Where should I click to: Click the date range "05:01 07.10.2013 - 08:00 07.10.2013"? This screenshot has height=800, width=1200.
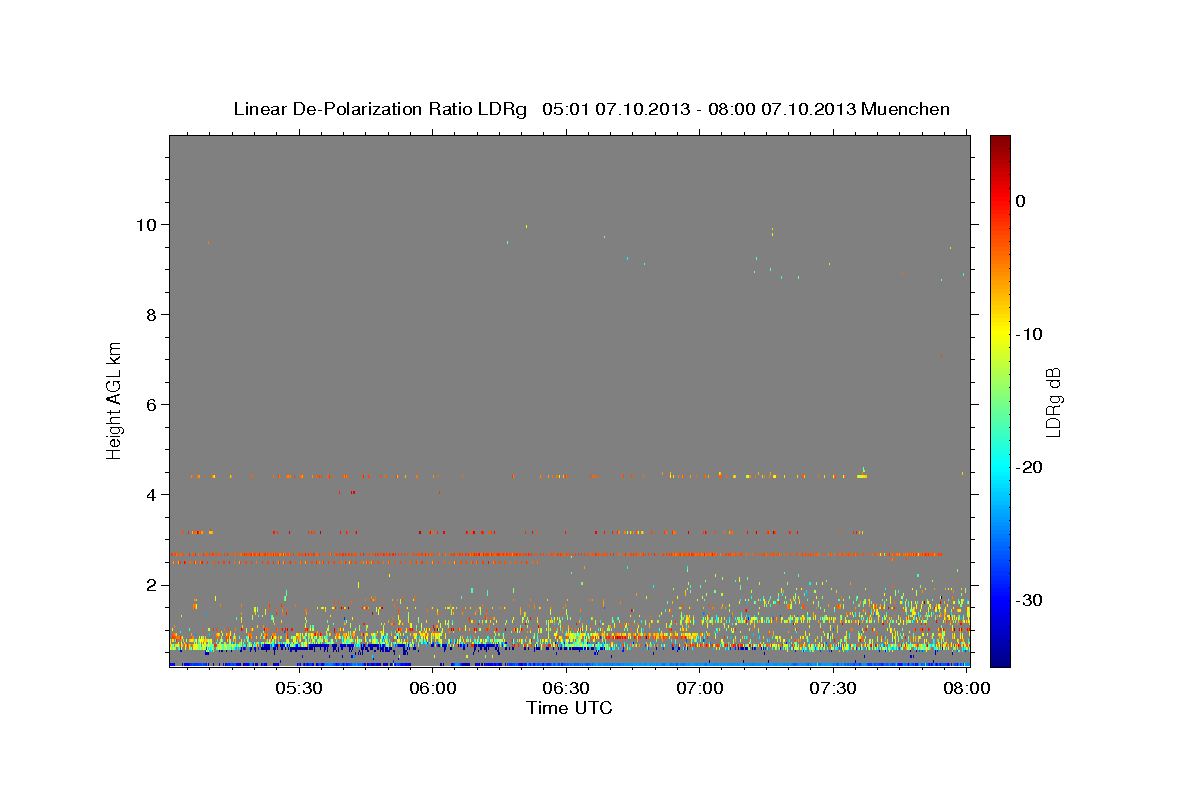698,109
